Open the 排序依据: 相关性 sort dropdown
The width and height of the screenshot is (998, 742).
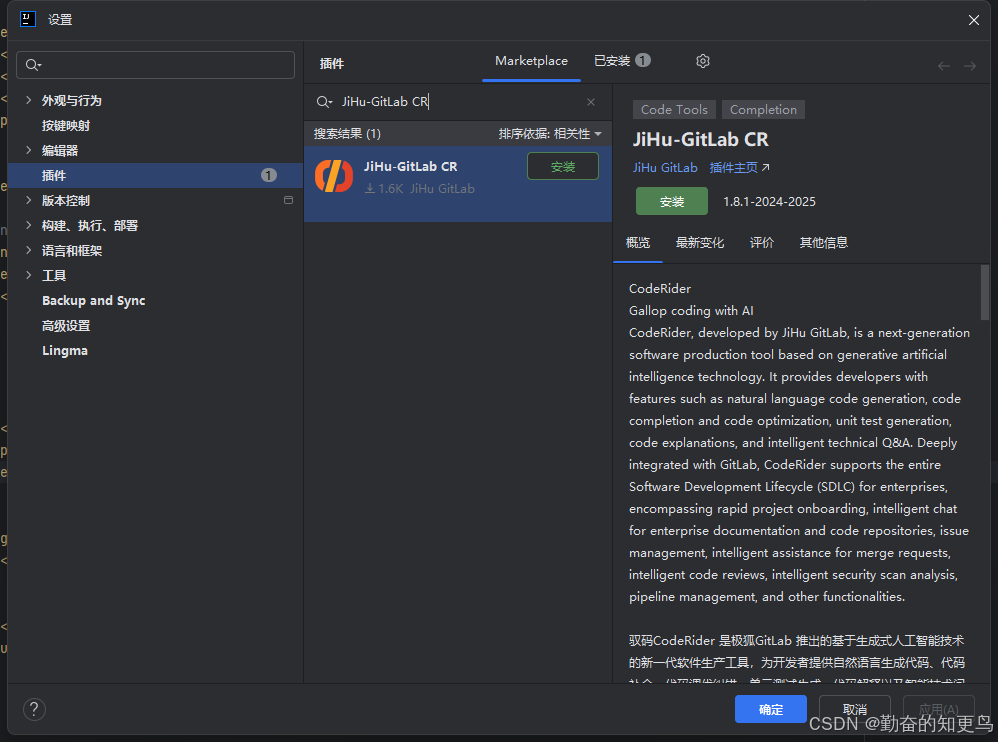550,134
